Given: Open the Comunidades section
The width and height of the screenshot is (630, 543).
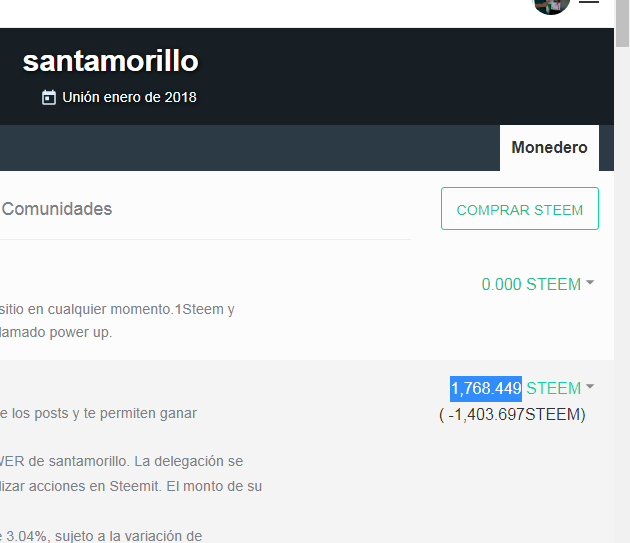Looking at the screenshot, I should [57, 209].
